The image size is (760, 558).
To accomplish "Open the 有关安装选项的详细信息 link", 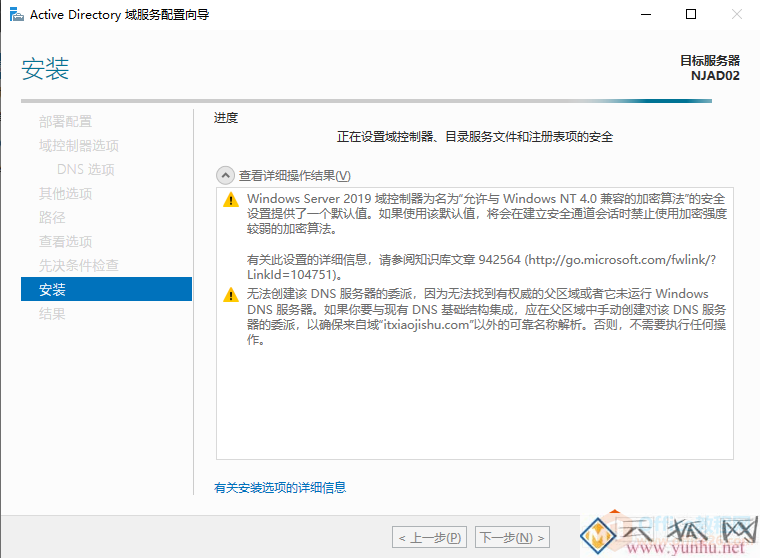I will tap(280, 487).
